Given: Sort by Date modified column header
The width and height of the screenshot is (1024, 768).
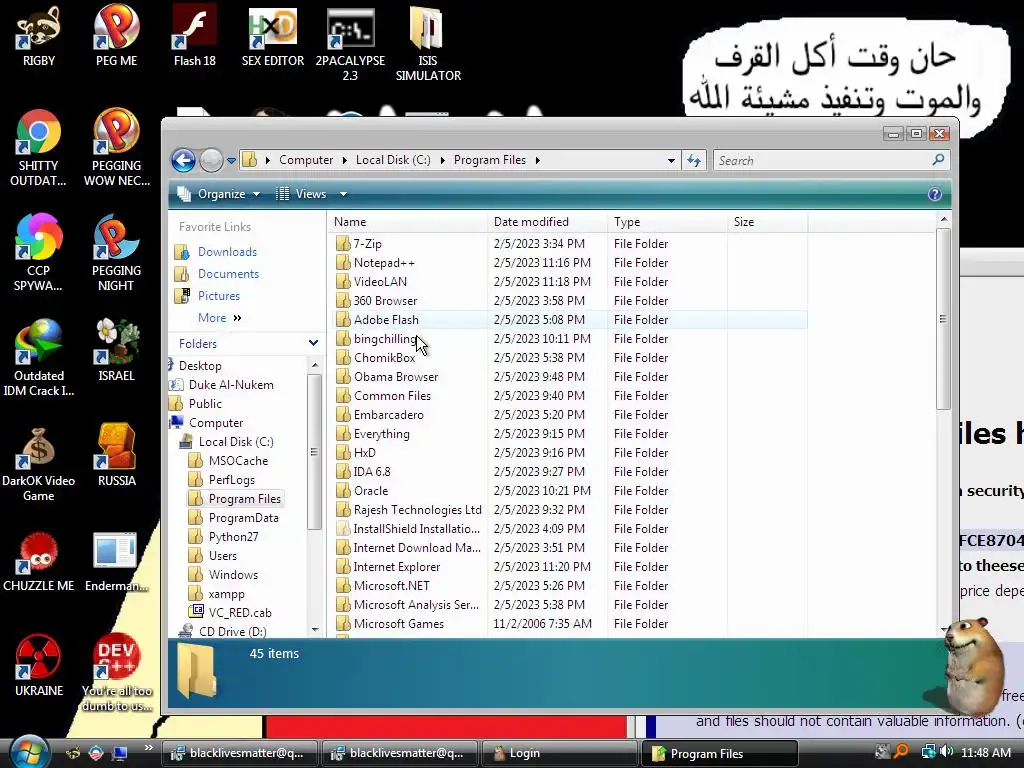Looking at the screenshot, I should coord(547,222).
